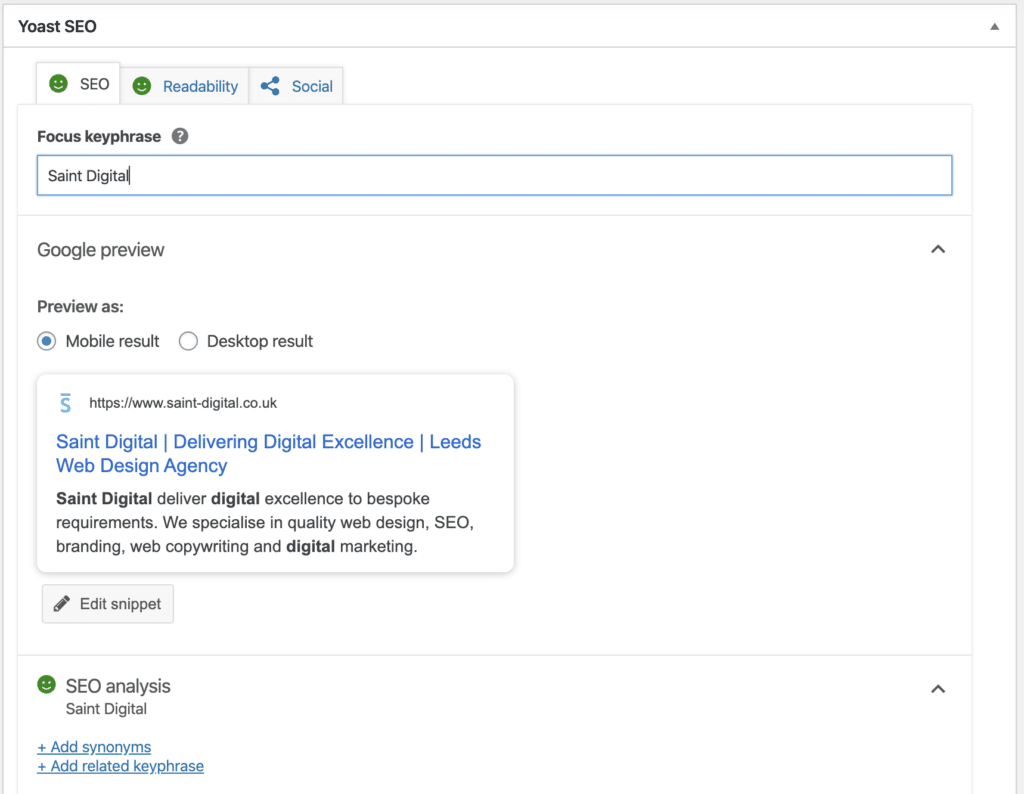Click the preview meta description text

(x=264, y=522)
